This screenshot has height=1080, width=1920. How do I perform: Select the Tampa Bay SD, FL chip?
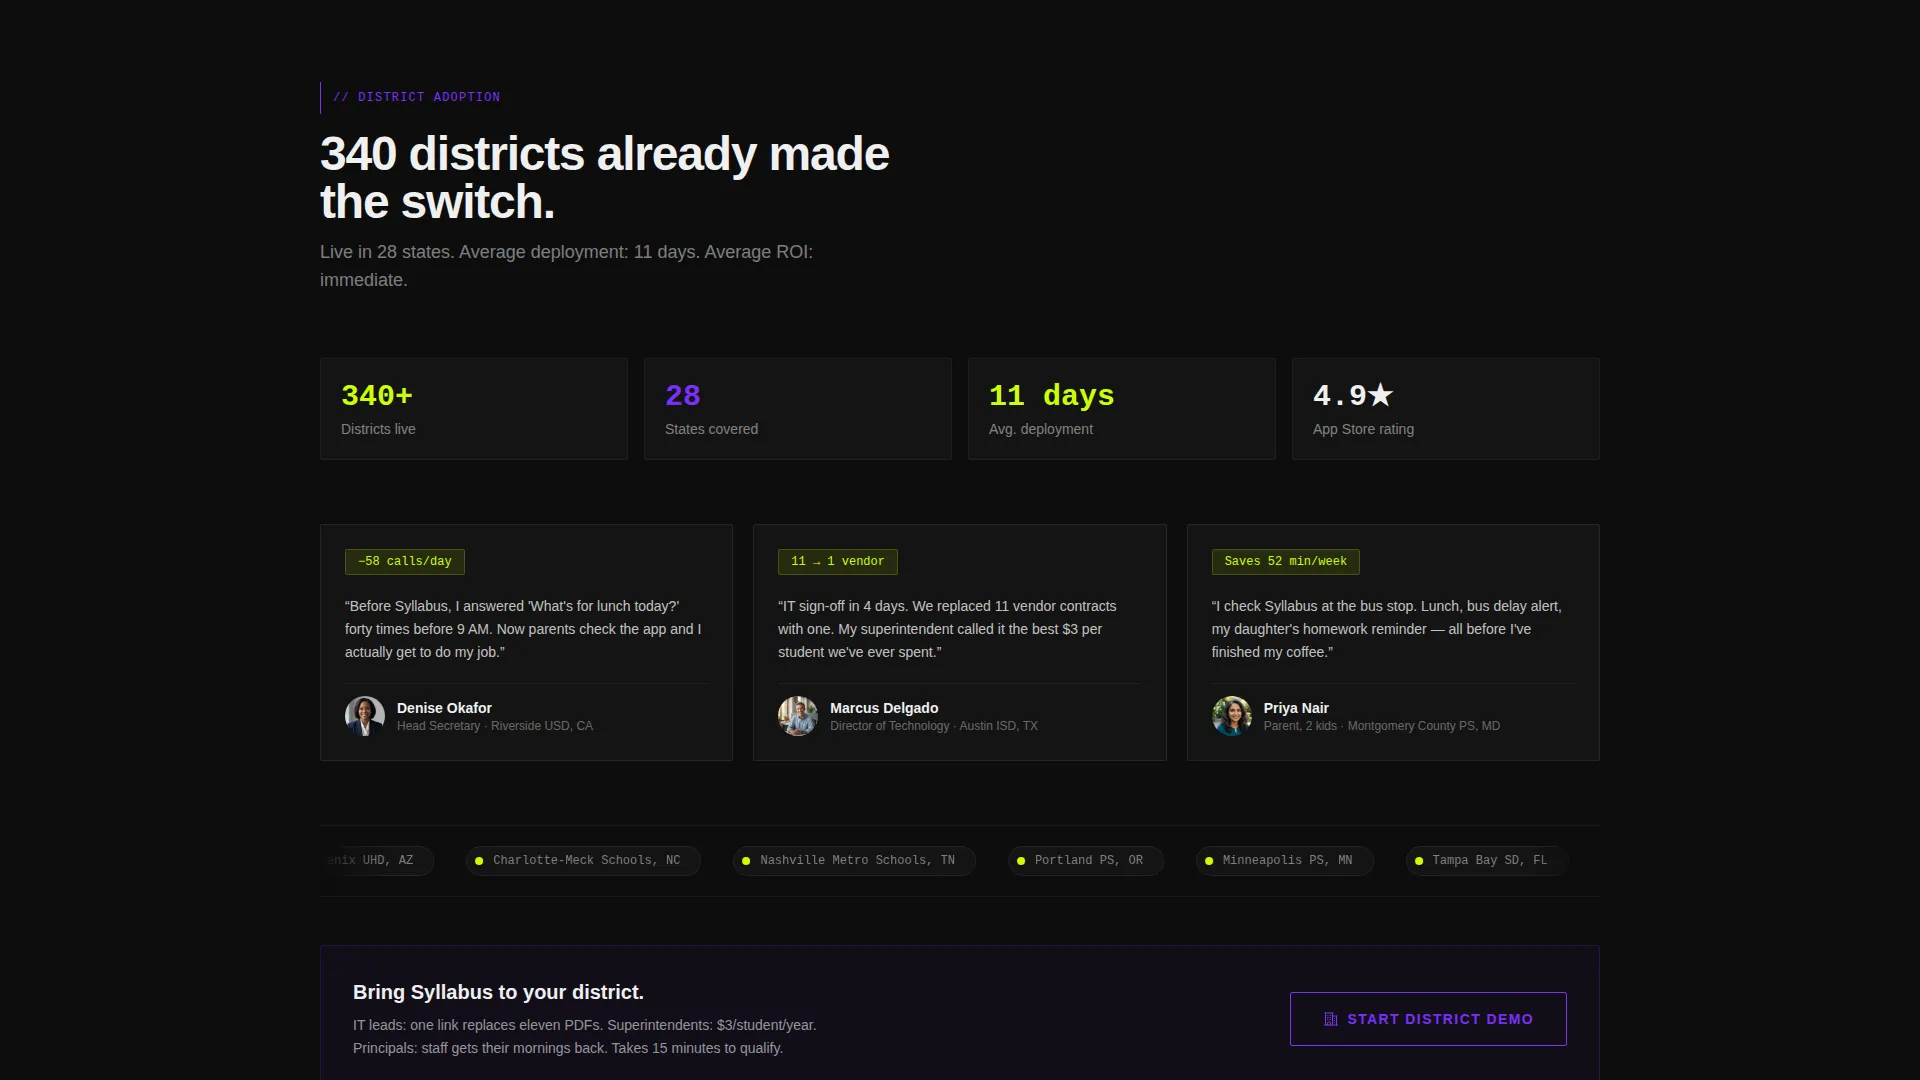coord(1486,861)
